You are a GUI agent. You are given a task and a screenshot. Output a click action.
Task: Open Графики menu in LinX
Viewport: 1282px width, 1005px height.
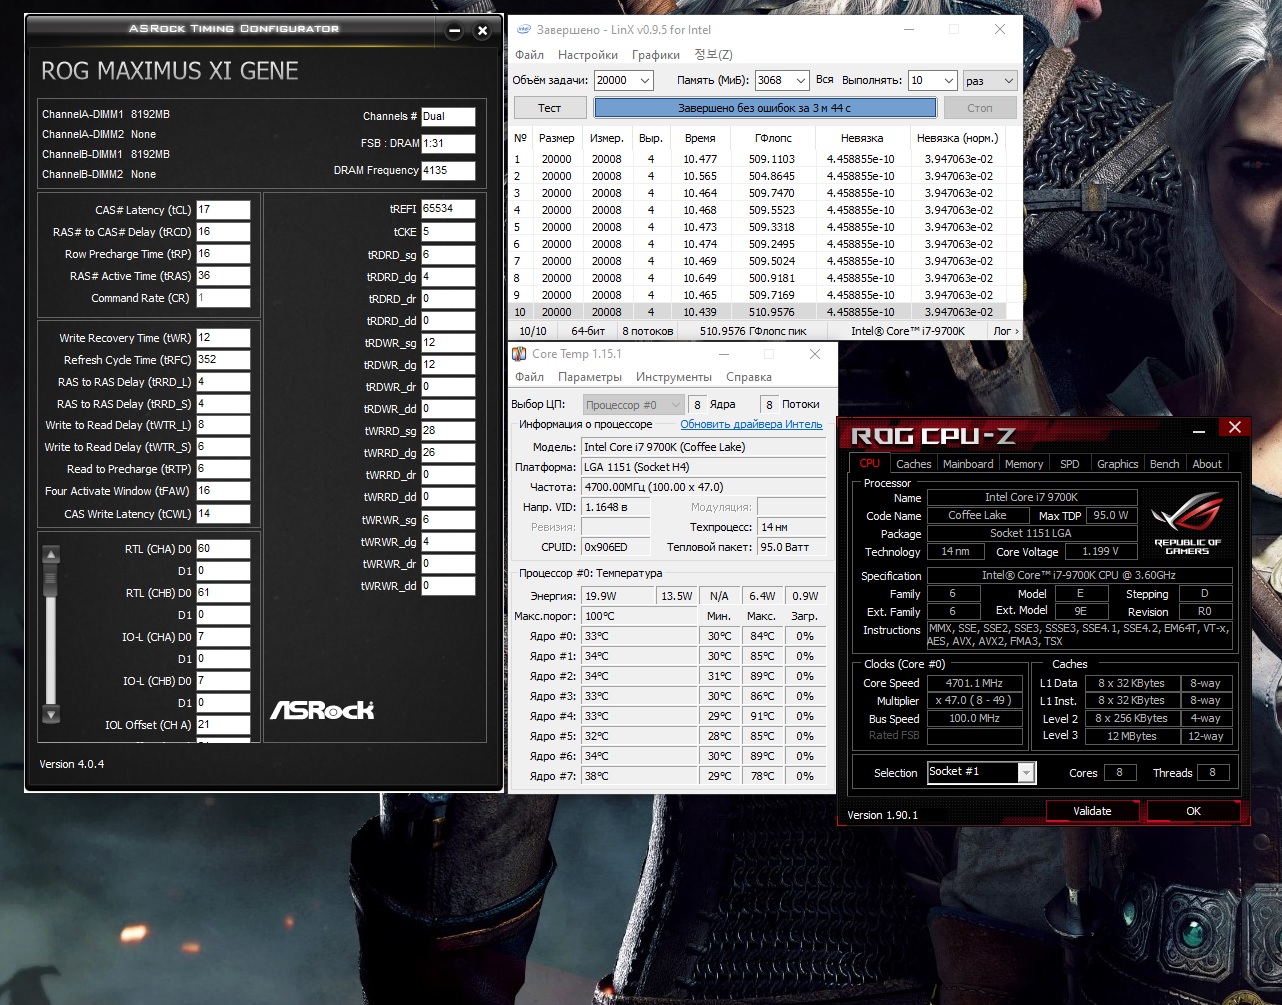coord(656,55)
